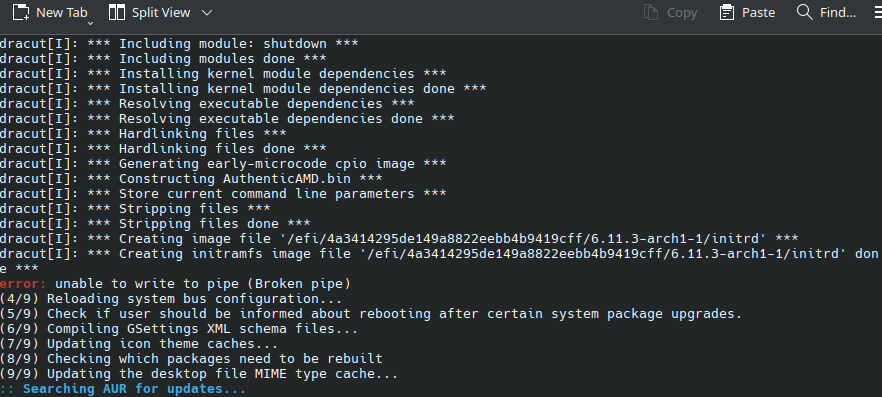The height and width of the screenshot is (397, 882).
Task: Click 'Including module: shutdown' output line
Action: point(179,43)
